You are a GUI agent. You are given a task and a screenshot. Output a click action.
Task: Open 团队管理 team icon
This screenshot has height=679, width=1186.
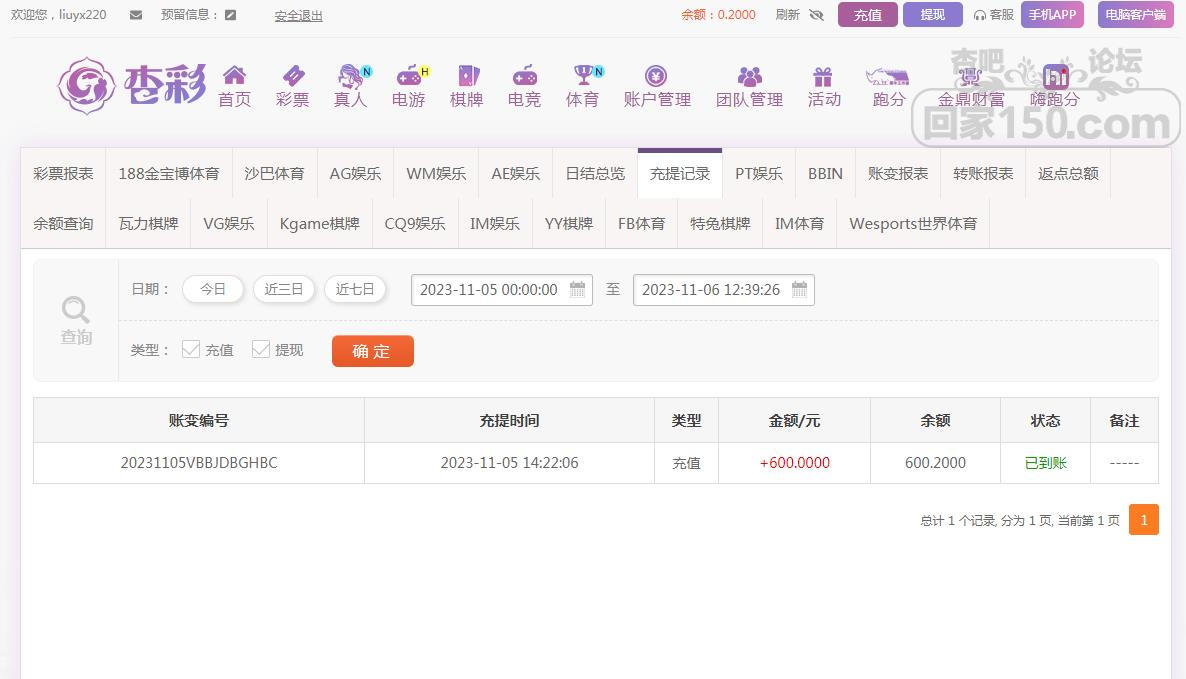(749, 76)
